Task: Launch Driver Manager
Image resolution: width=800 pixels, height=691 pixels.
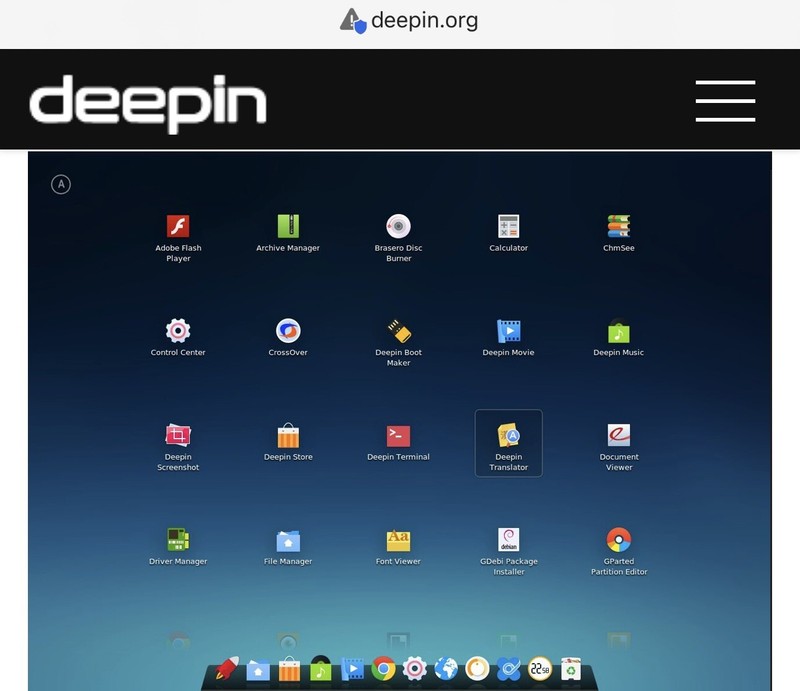Action: click(178, 546)
